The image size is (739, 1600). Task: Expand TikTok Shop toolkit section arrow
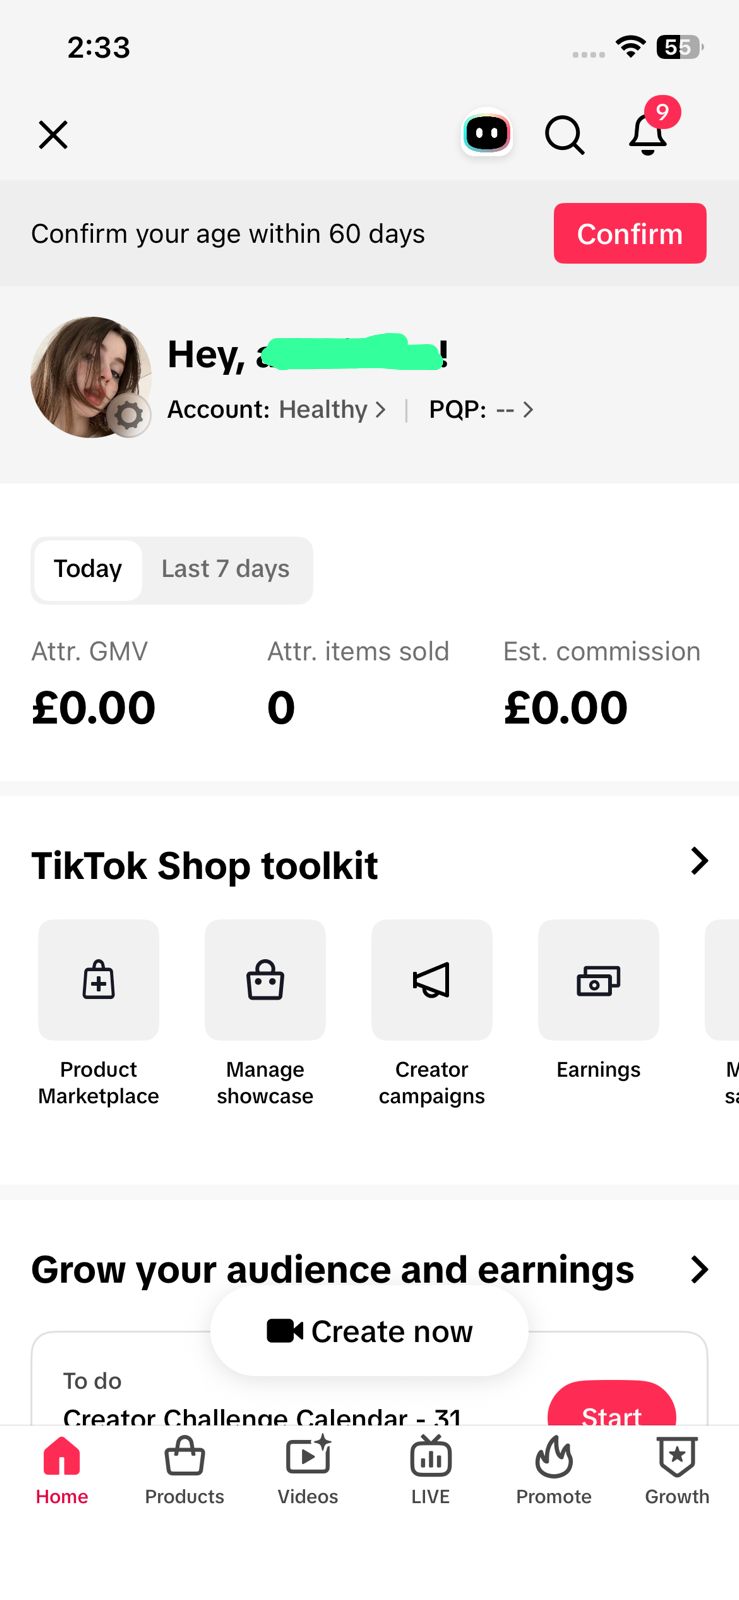[x=700, y=861]
